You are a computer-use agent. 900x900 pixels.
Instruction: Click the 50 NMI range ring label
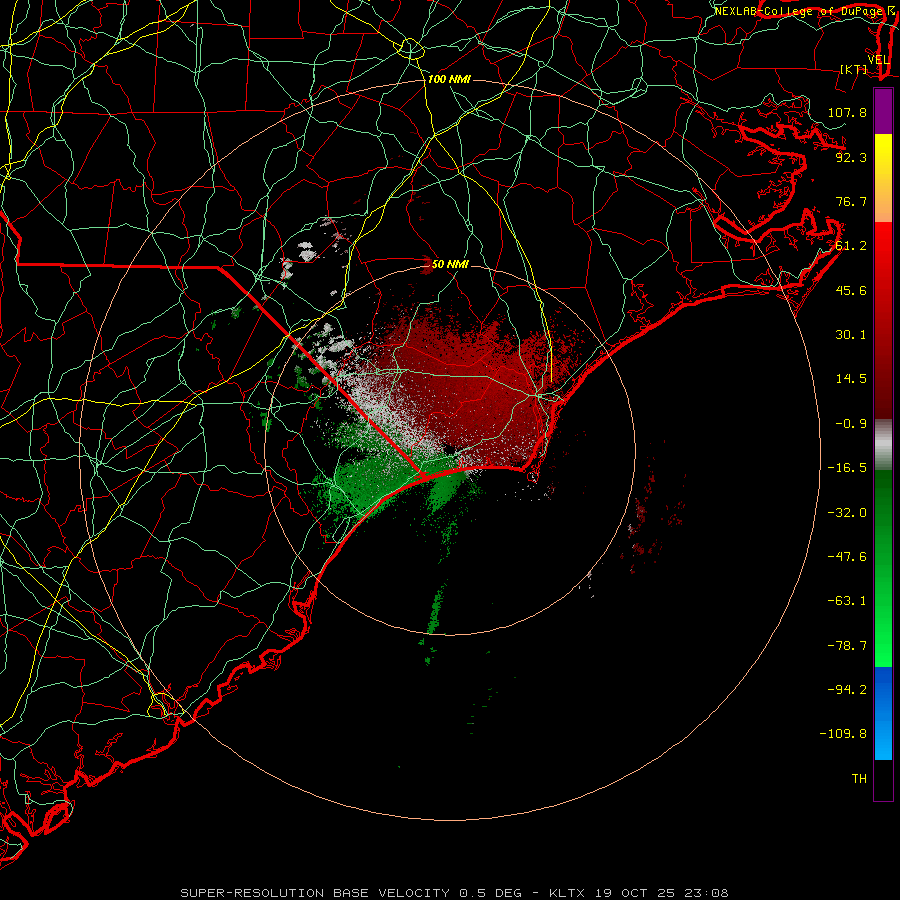(450, 264)
